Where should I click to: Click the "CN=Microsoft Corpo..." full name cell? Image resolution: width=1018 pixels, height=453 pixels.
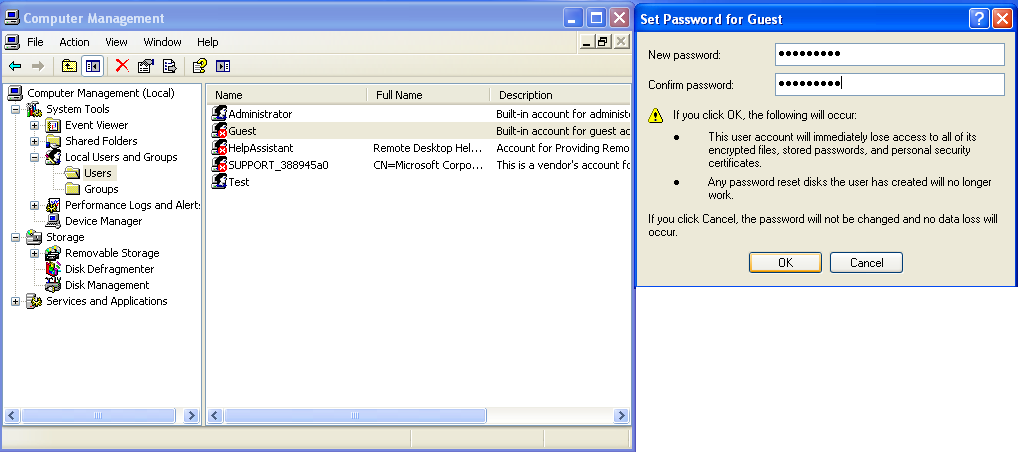pyautogui.click(x=428, y=165)
